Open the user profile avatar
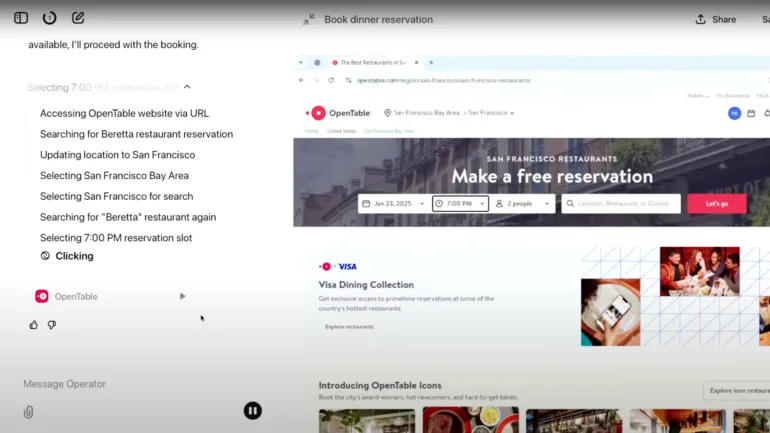 pyautogui.click(x=734, y=113)
